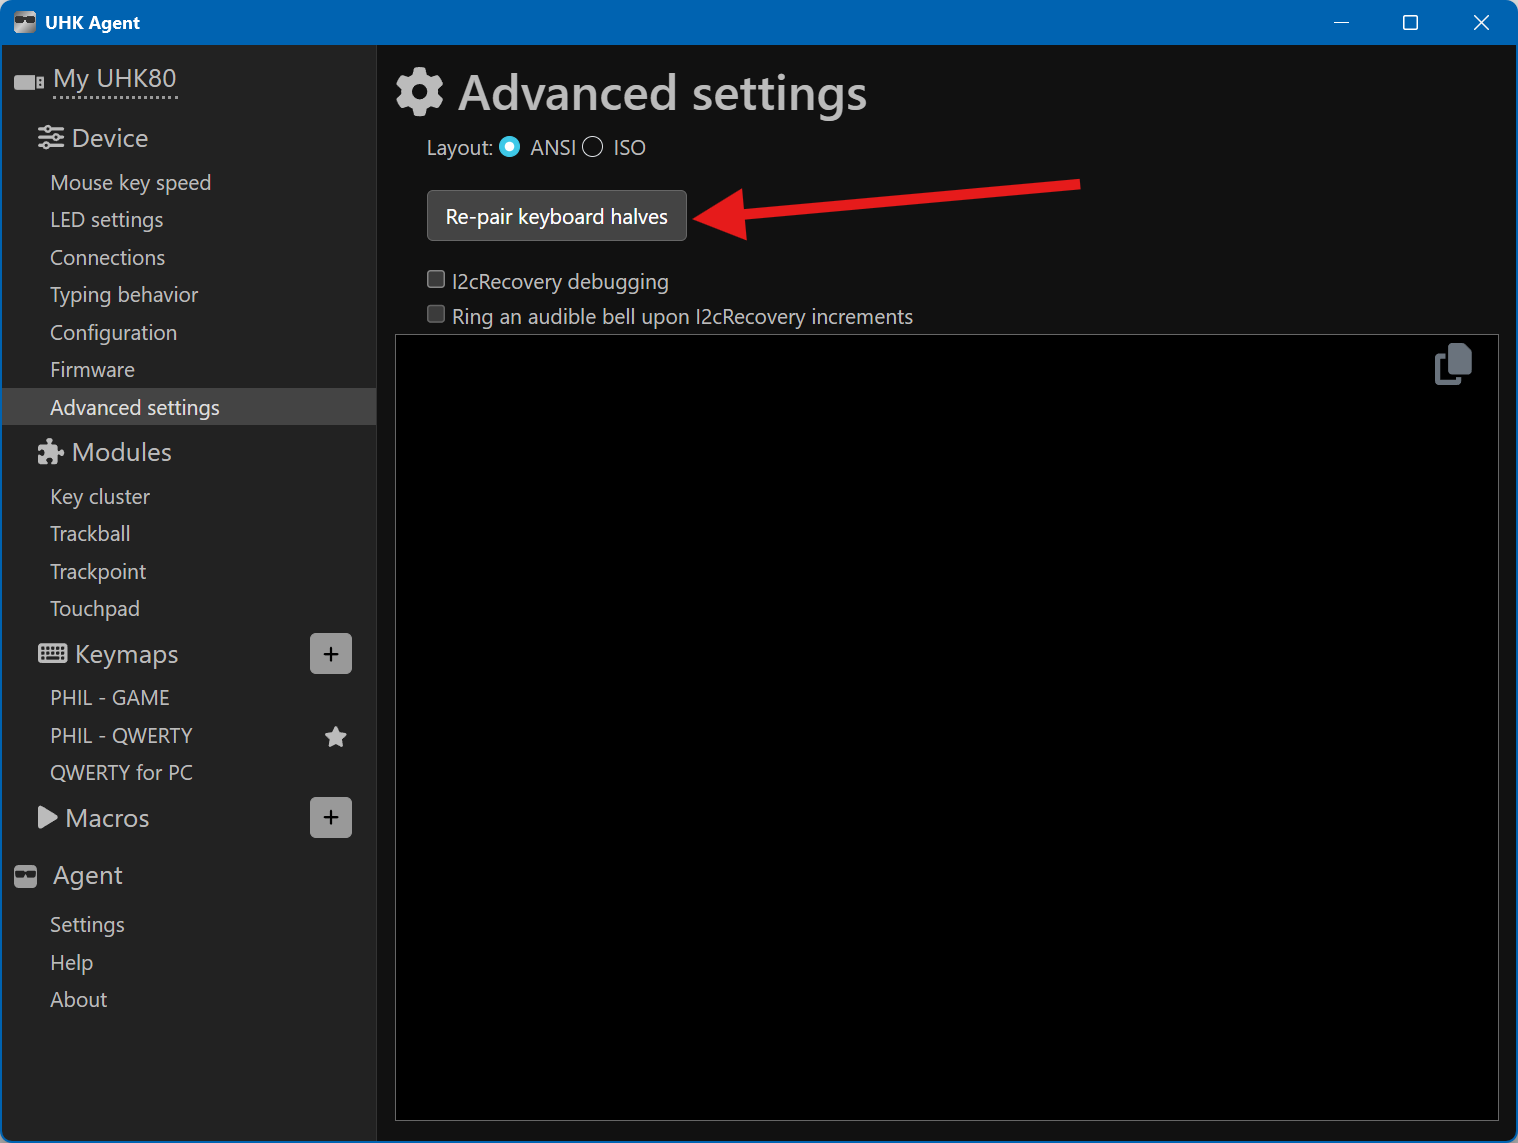The height and width of the screenshot is (1143, 1518).
Task: Click Re-pair keyboard halves button
Action: [557, 216]
